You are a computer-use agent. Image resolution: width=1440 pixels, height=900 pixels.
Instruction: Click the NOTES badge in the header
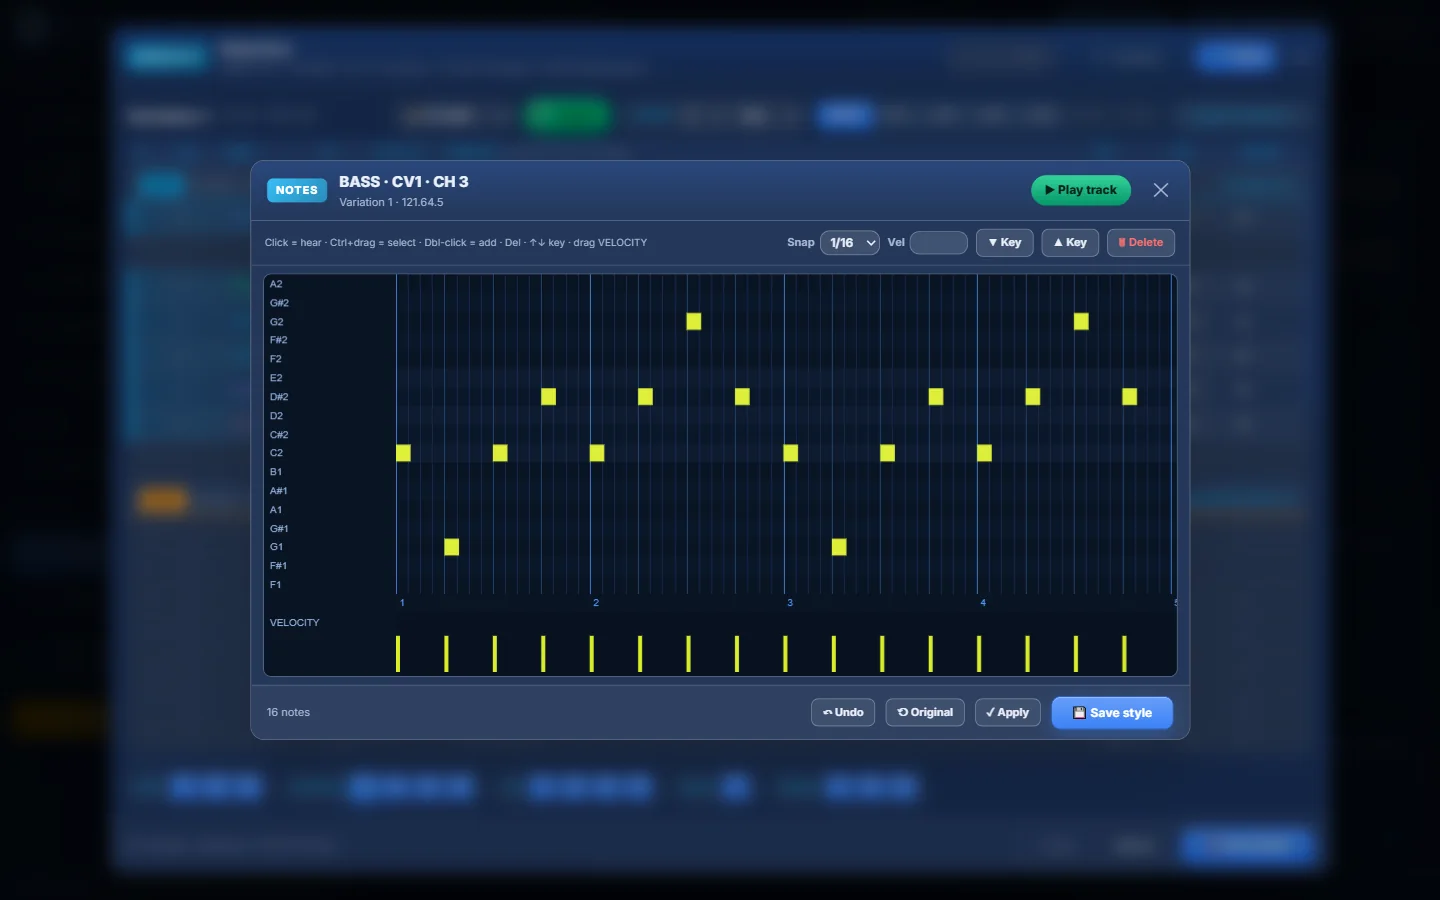point(297,190)
